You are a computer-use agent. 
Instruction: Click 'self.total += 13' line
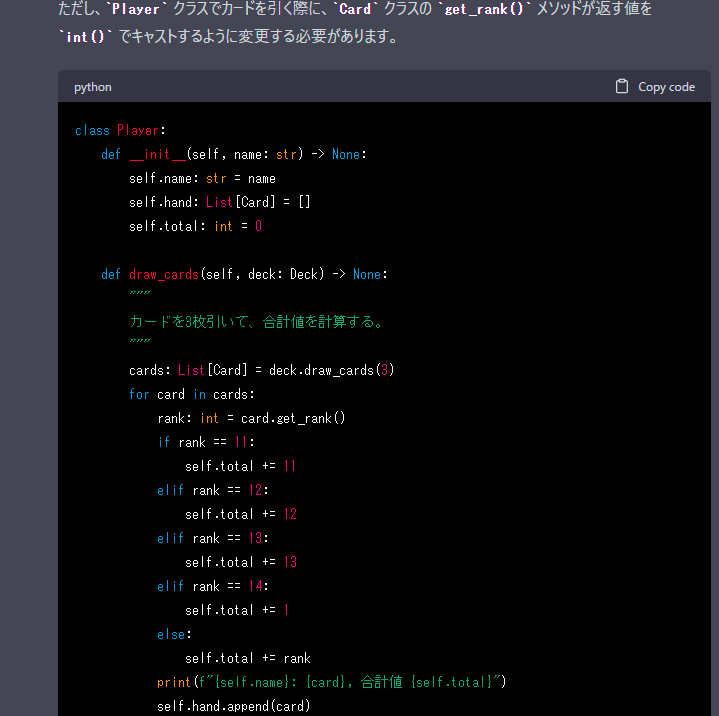[x=241, y=562]
